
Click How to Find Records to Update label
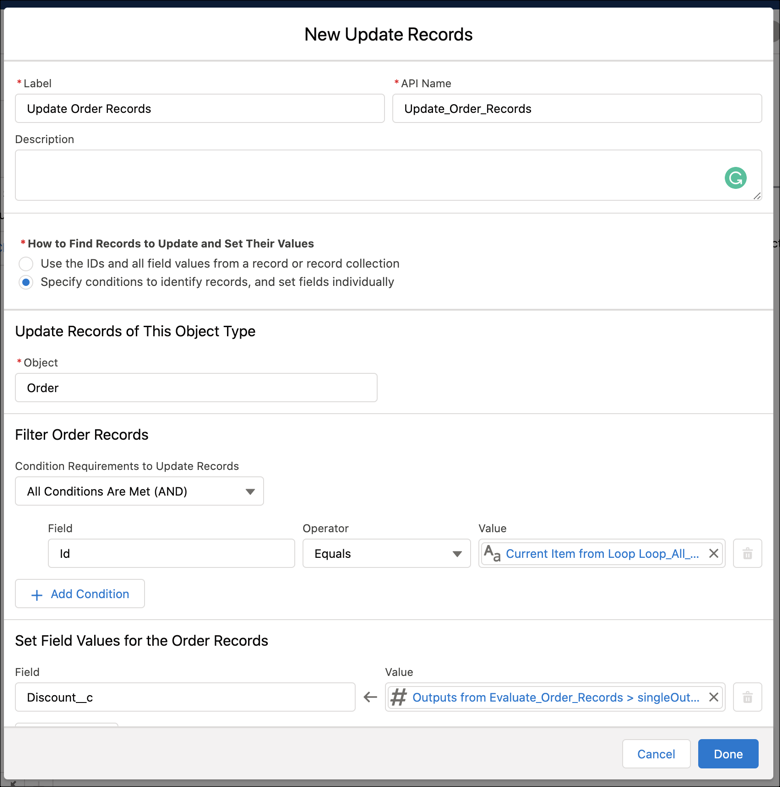[x=171, y=243]
